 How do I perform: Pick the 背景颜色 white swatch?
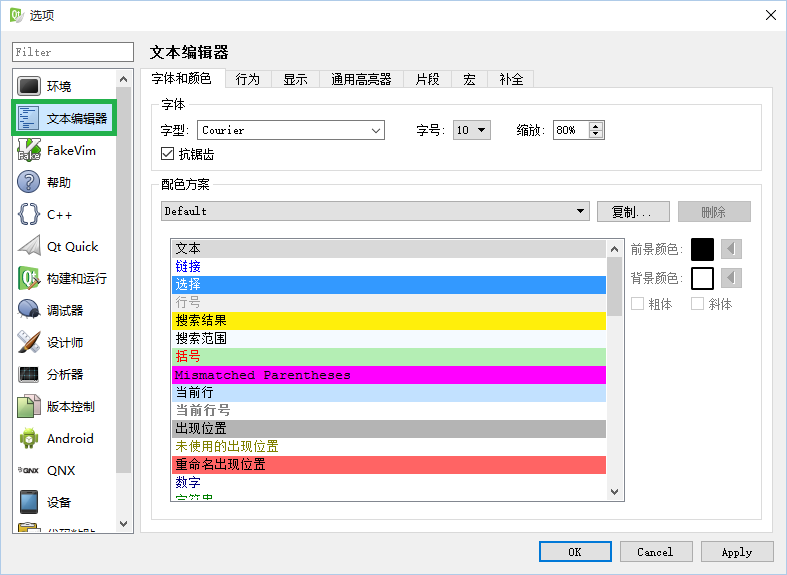702,278
